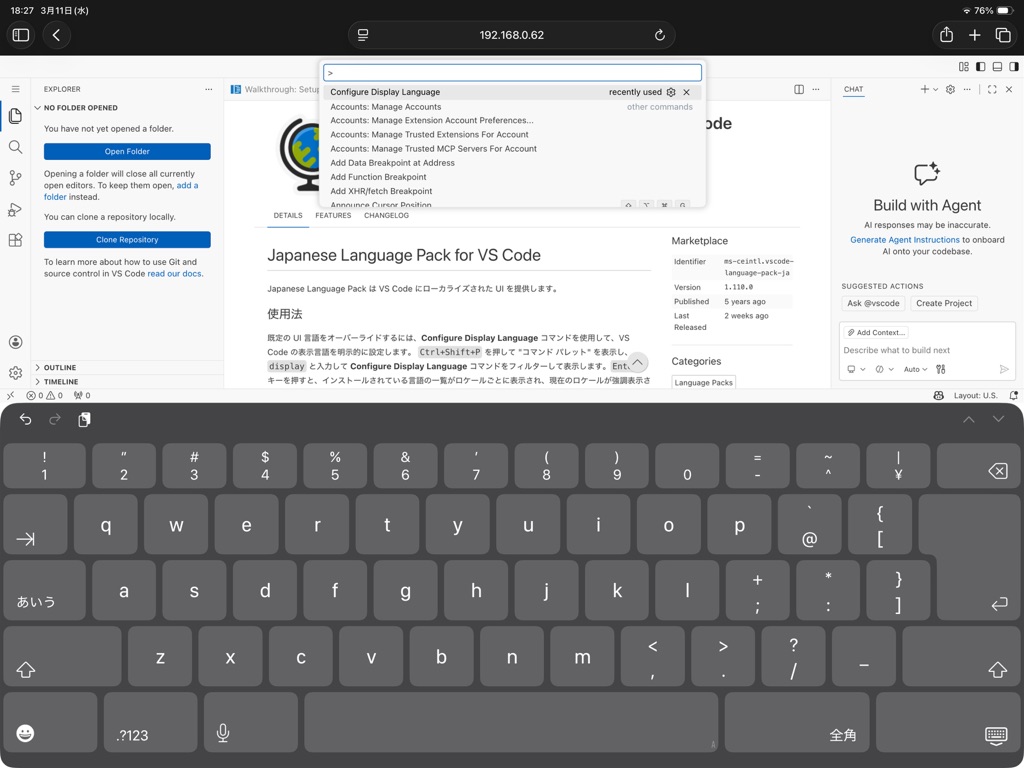Toggle the primary side bar layout button

(980, 67)
